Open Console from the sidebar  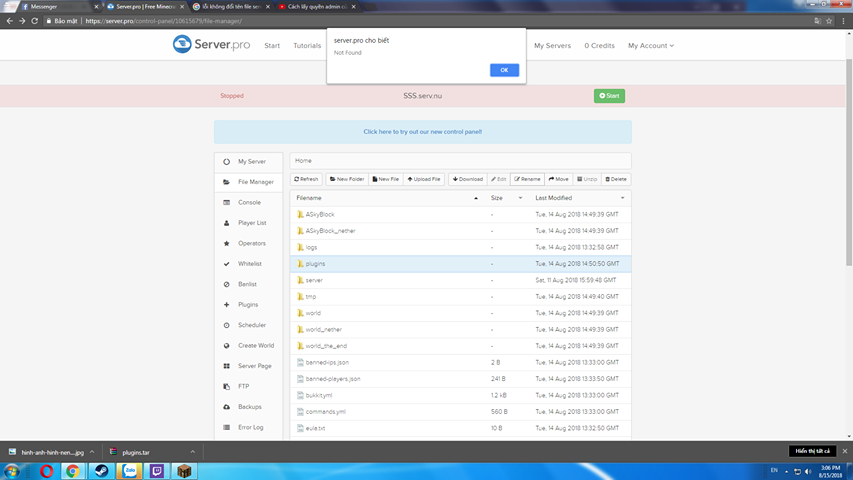click(x=249, y=203)
